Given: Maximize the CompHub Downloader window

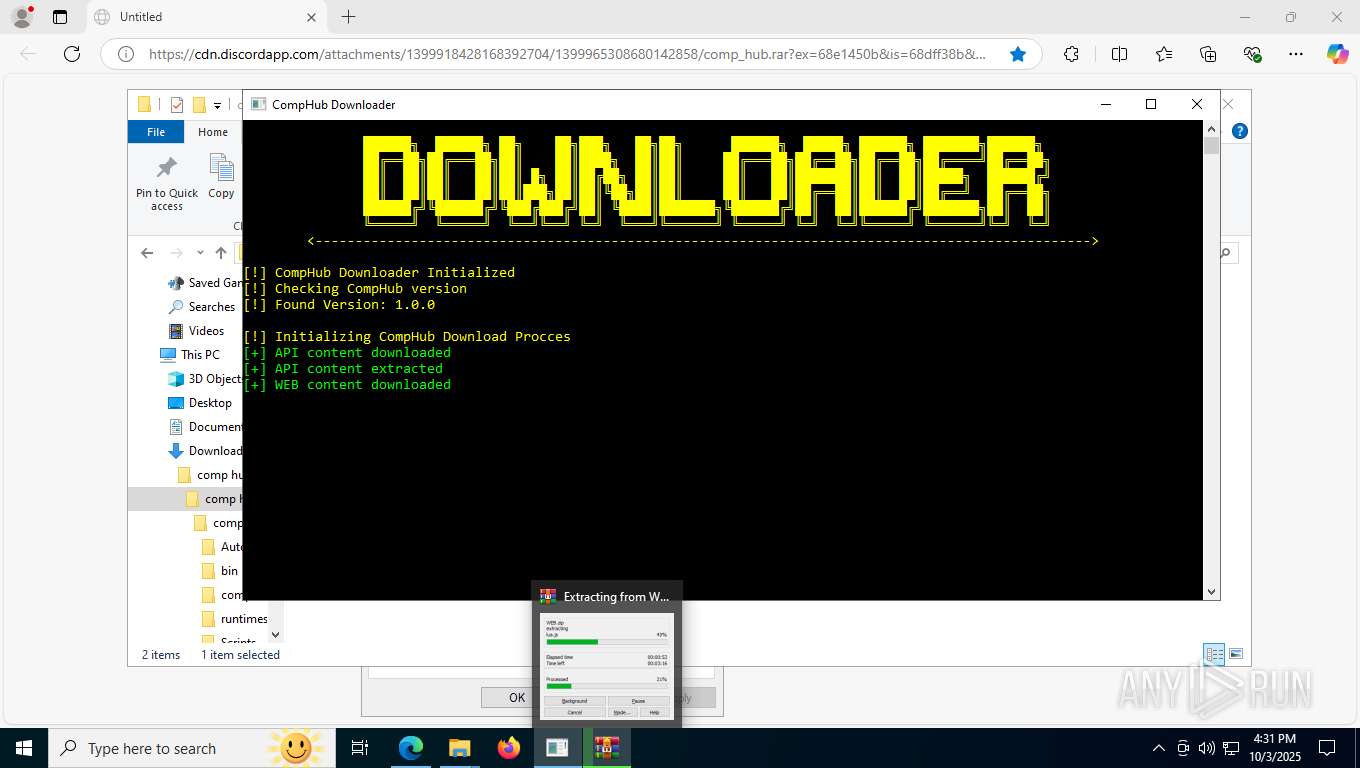Looking at the screenshot, I should [x=1151, y=104].
